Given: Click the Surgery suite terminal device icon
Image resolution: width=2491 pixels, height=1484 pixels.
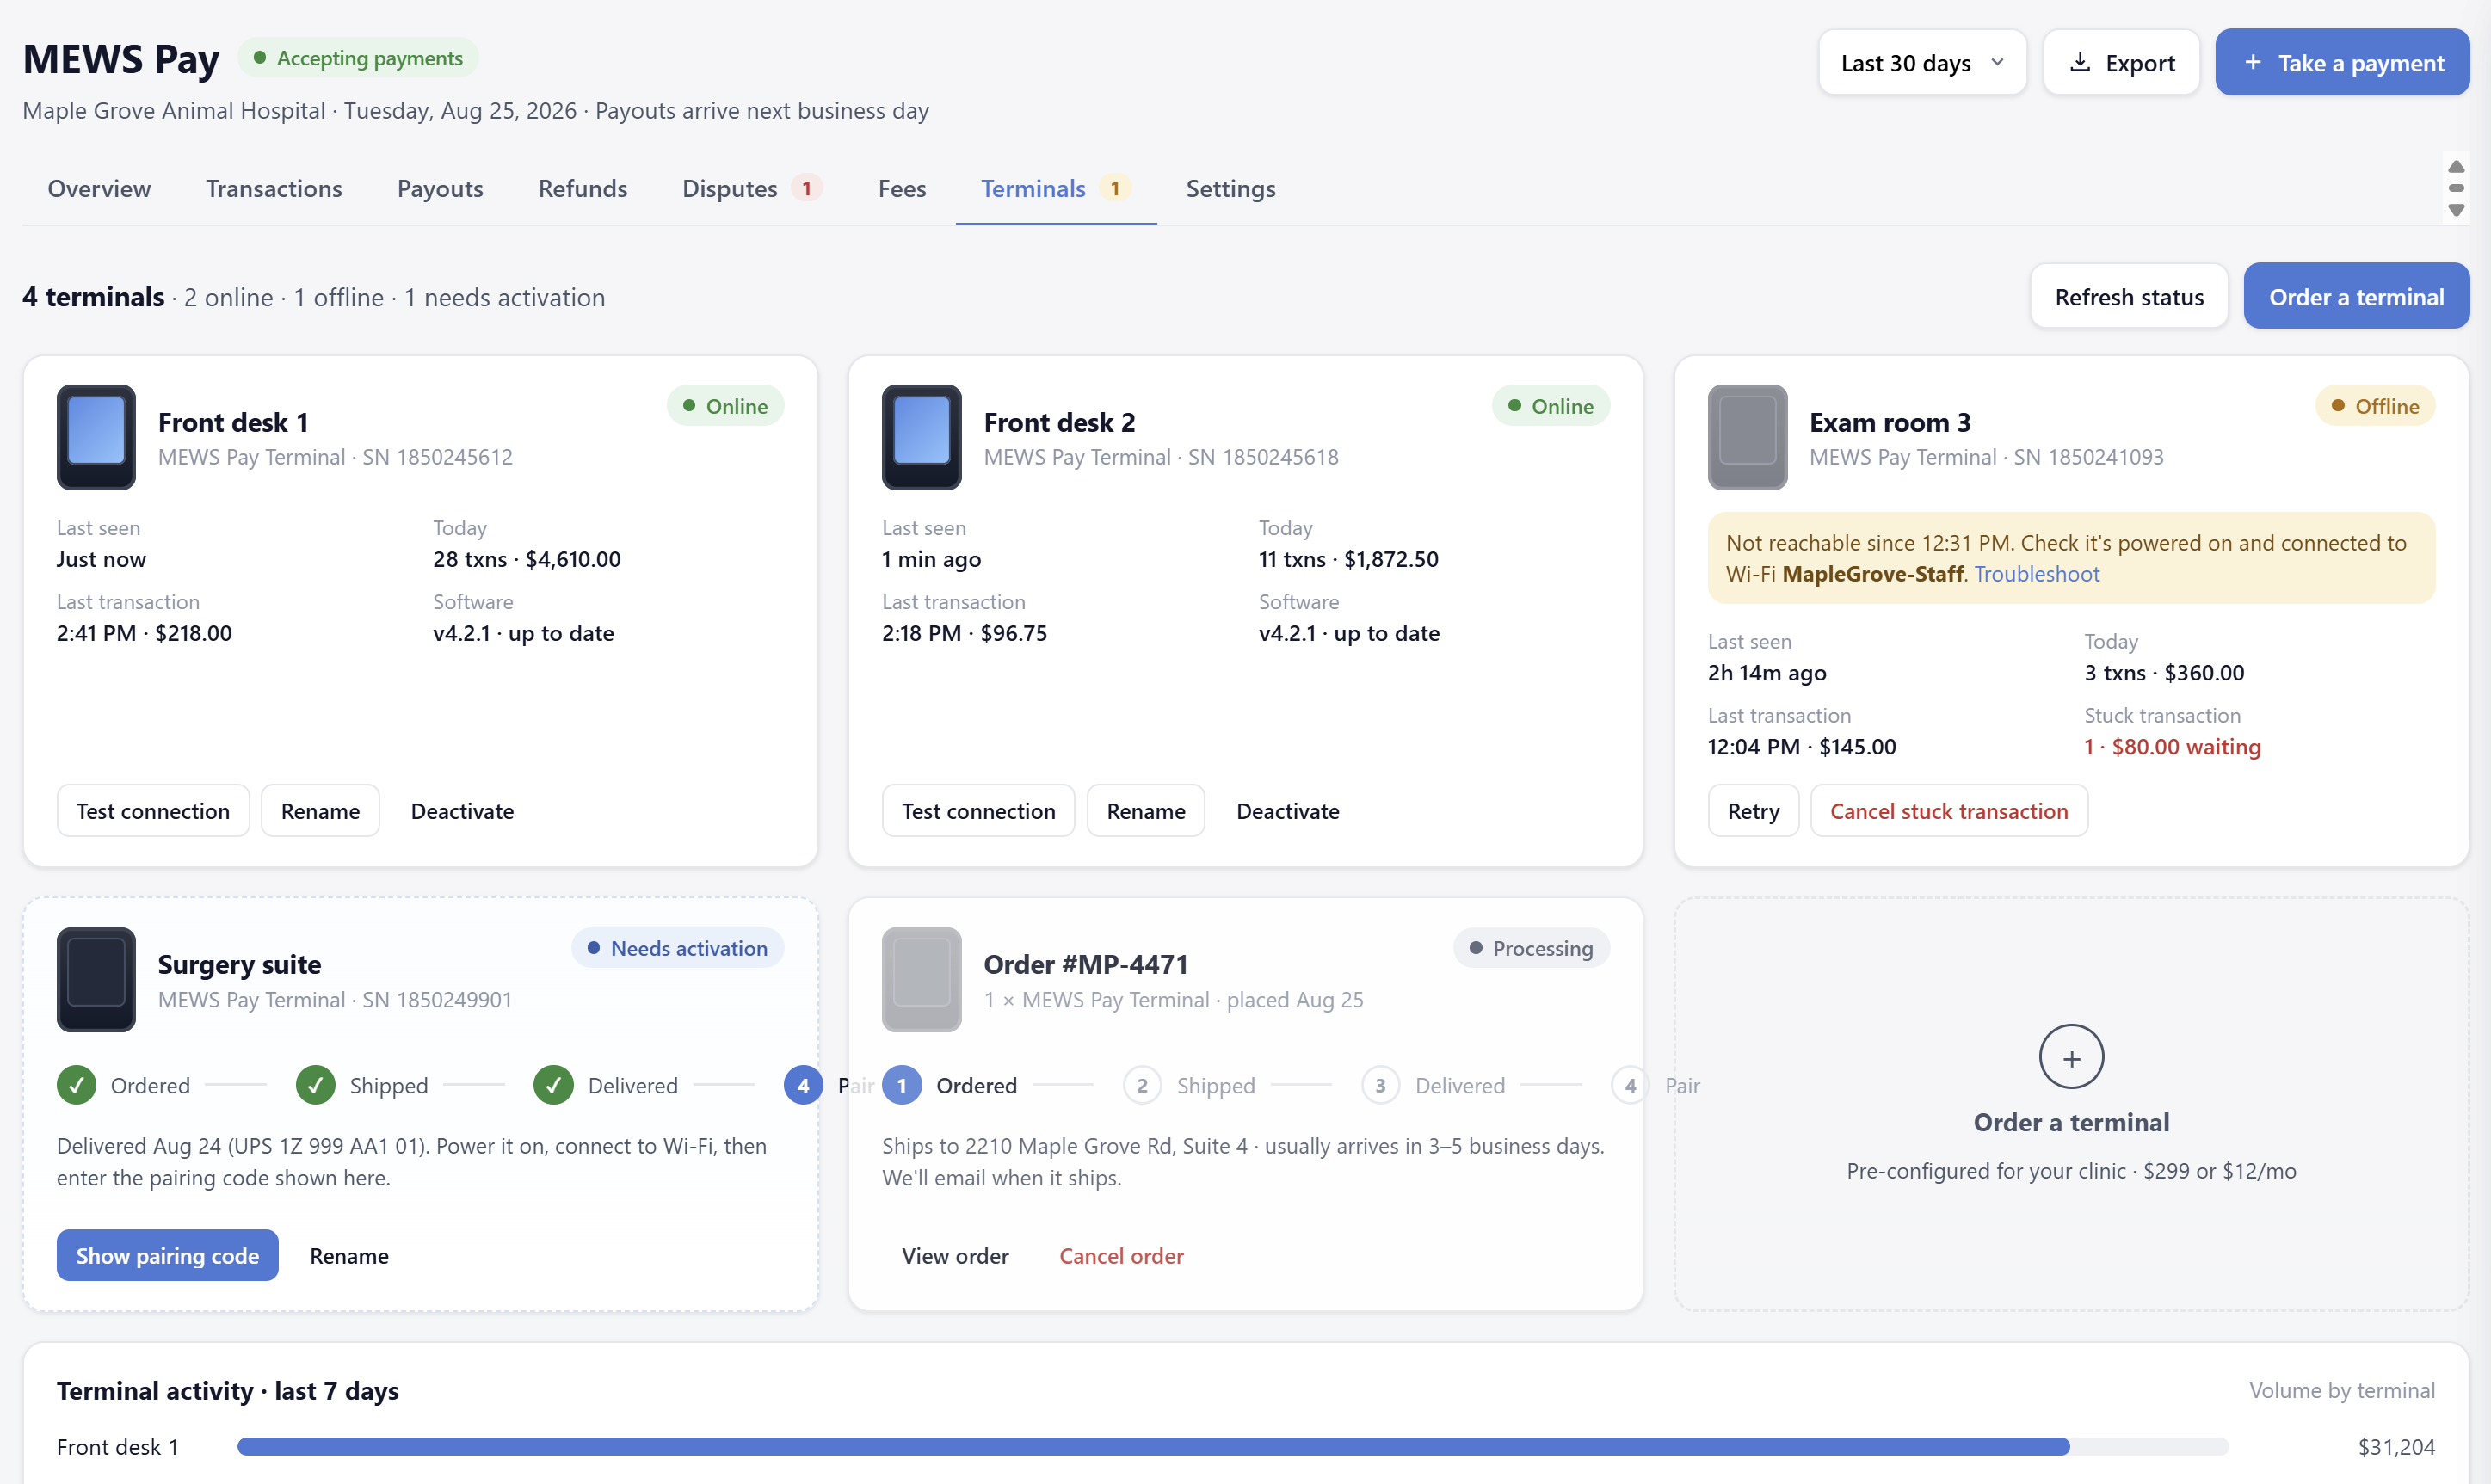Looking at the screenshot, I should coord(96,979).
